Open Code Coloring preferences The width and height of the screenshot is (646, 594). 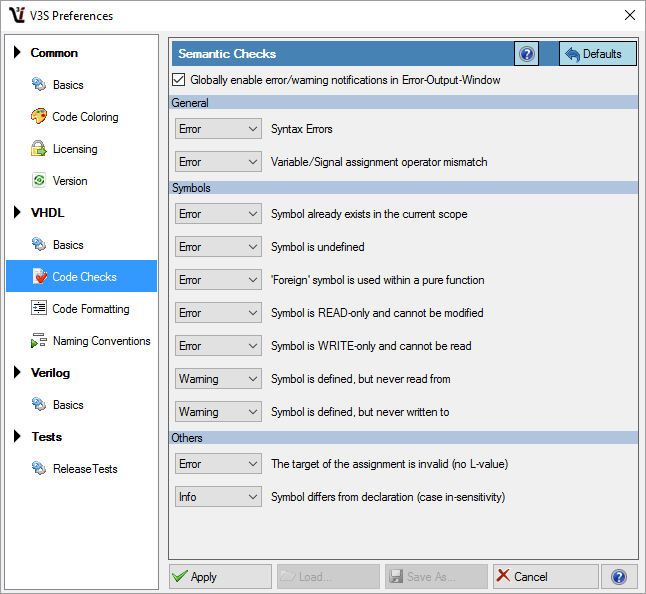coord(82,117)
